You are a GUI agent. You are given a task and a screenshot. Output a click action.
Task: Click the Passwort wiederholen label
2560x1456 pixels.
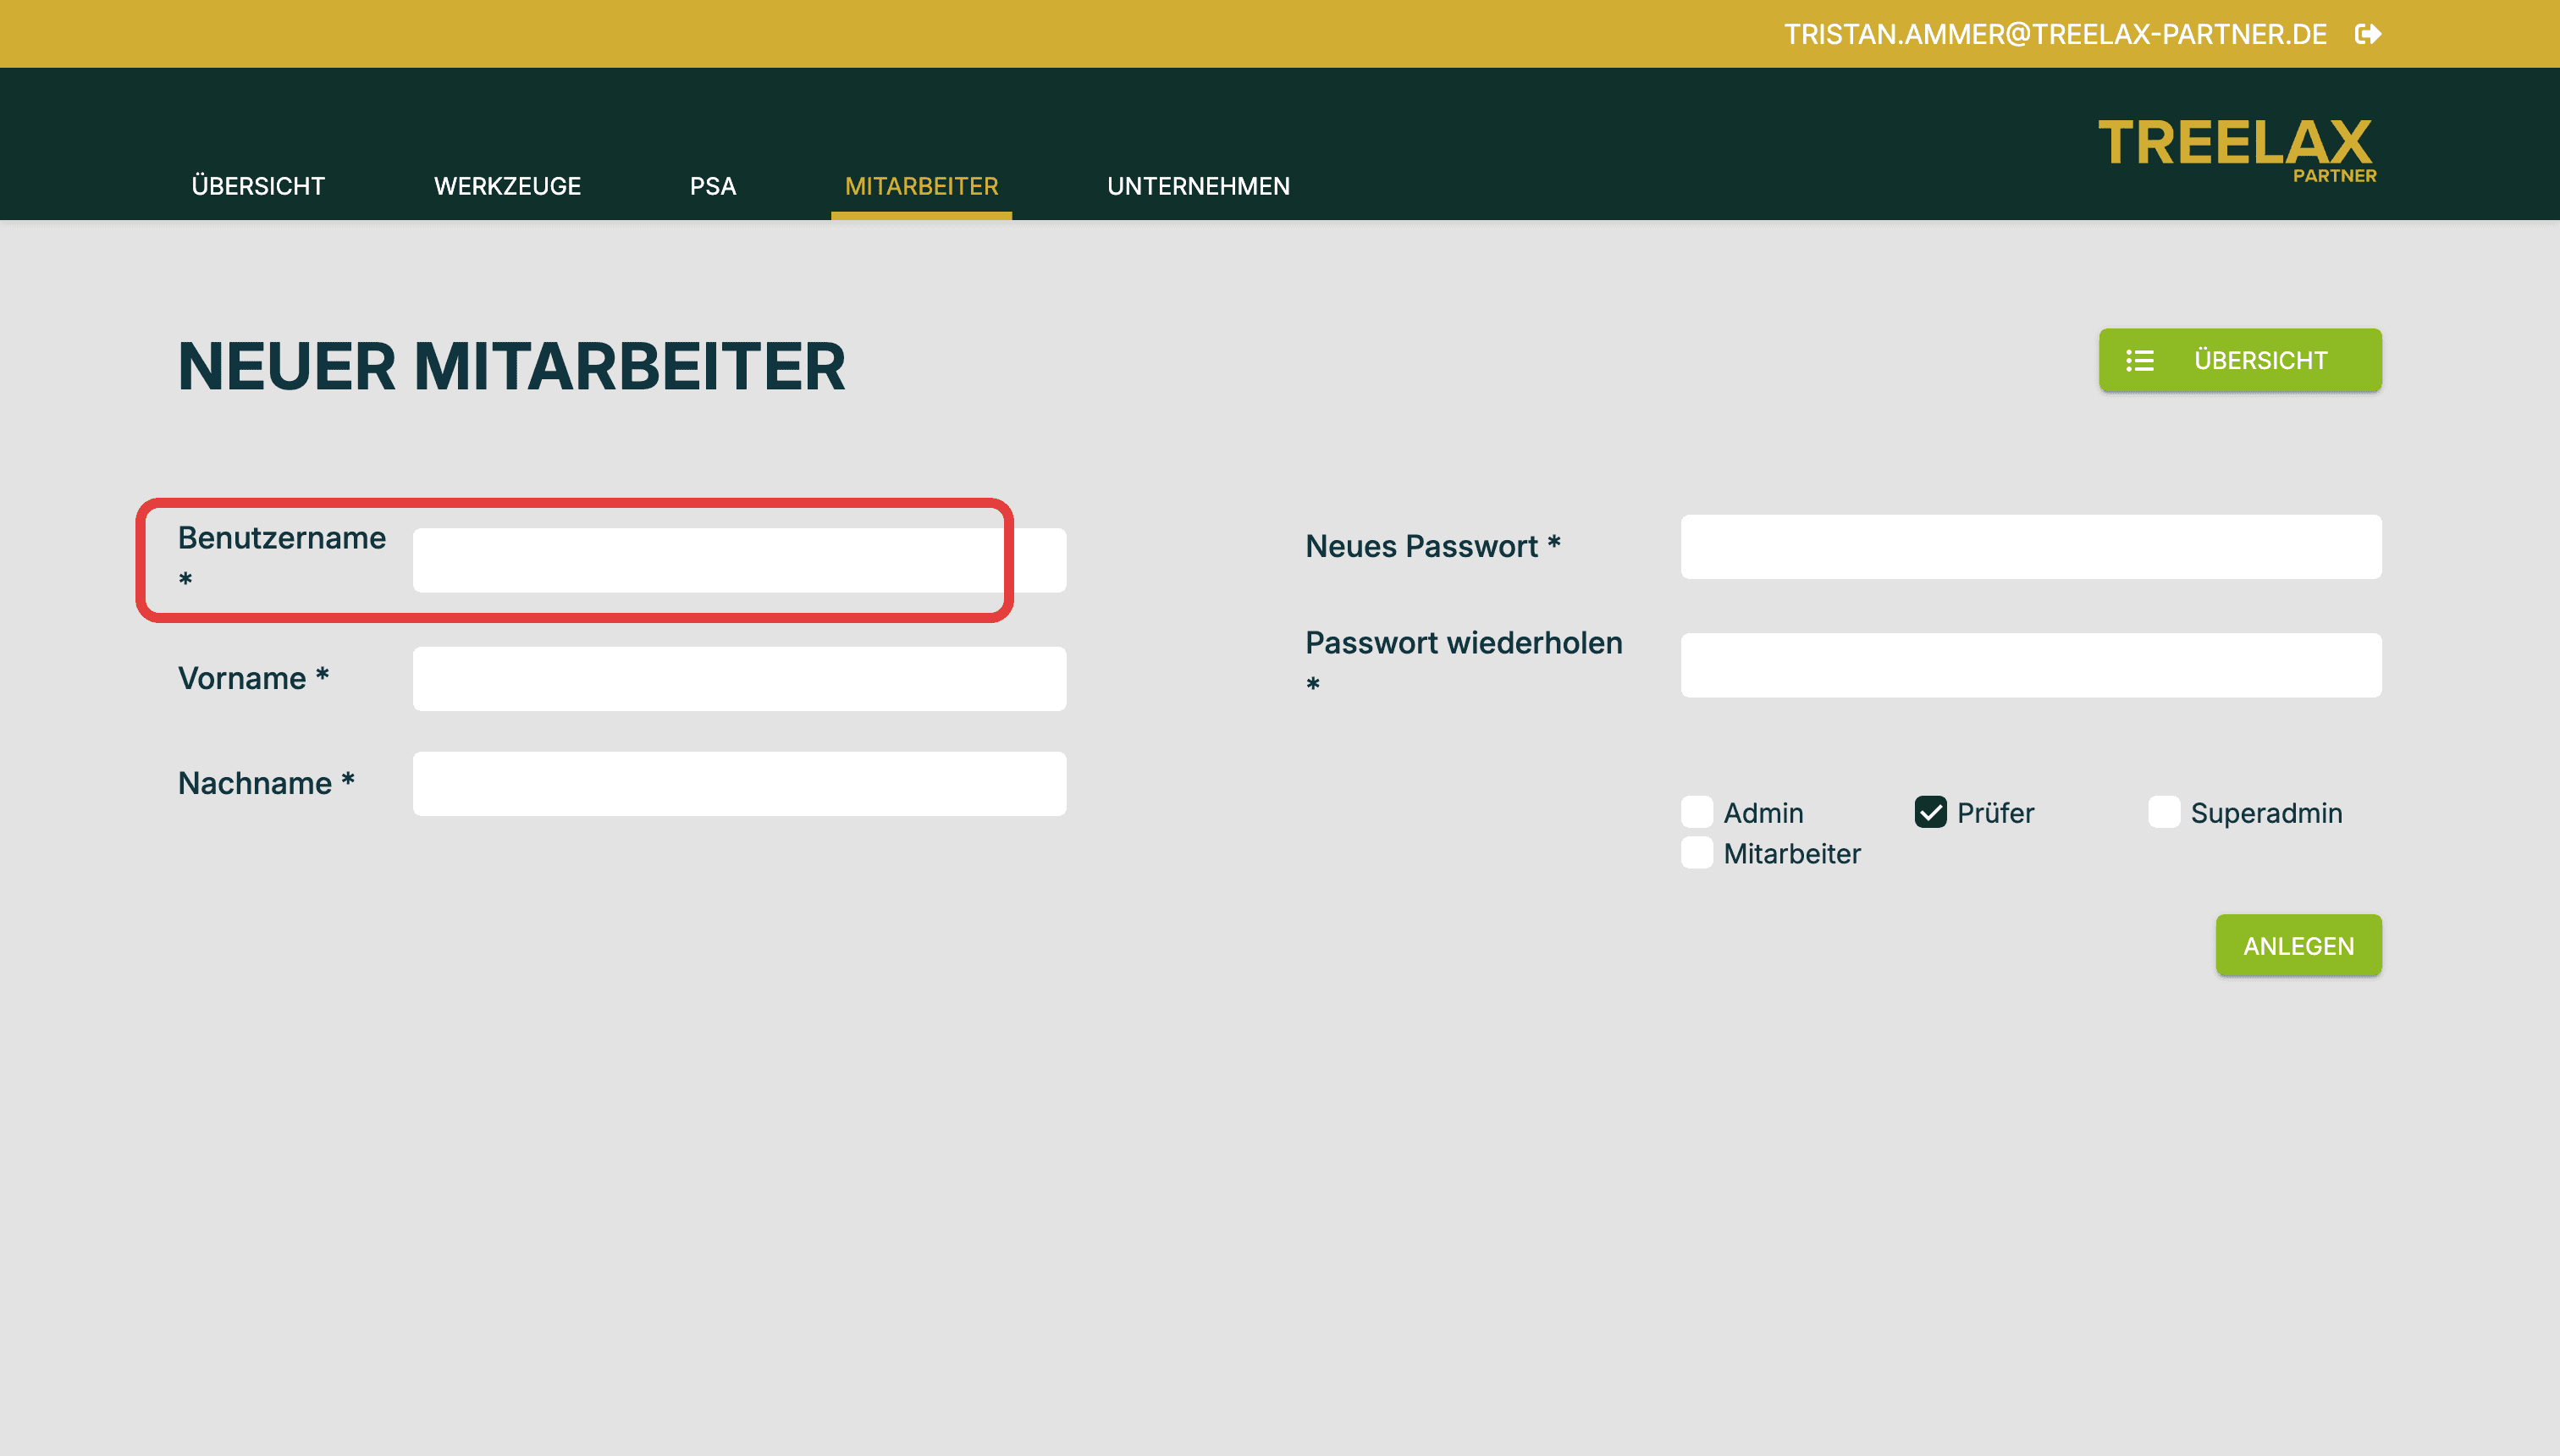1464,662
